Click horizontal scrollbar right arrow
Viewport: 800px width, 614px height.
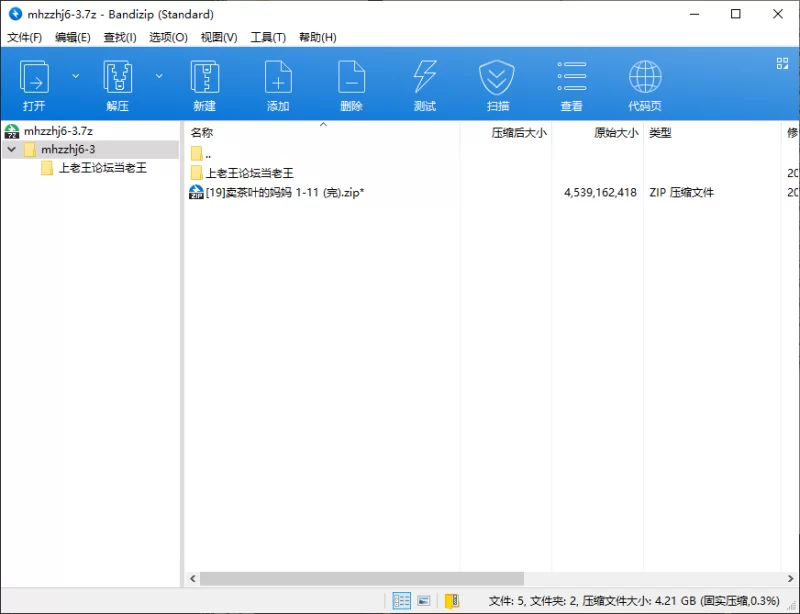pyautogui.click(x=790, y=578)
